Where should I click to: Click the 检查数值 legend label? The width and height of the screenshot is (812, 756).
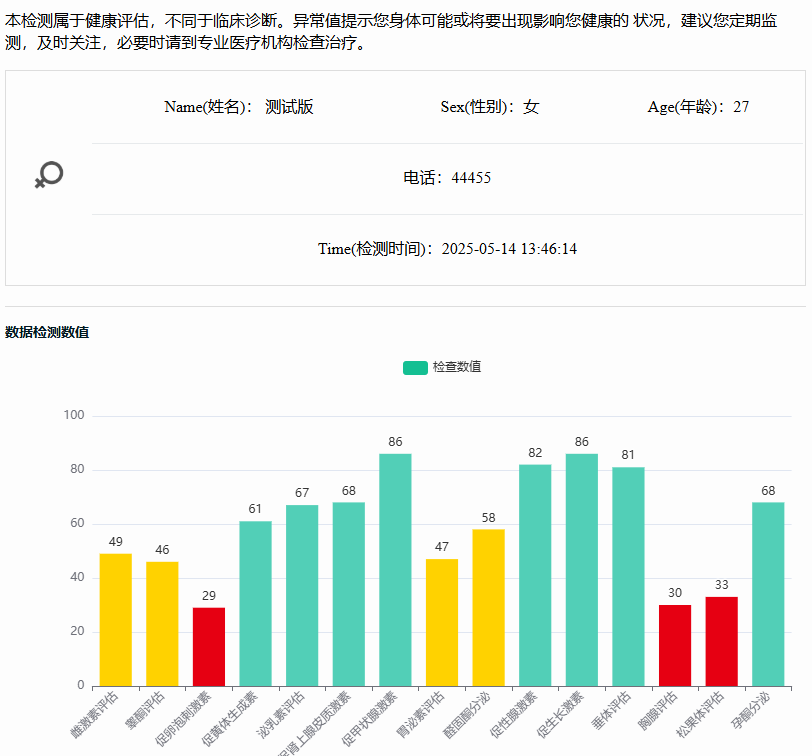coord(457,367)
